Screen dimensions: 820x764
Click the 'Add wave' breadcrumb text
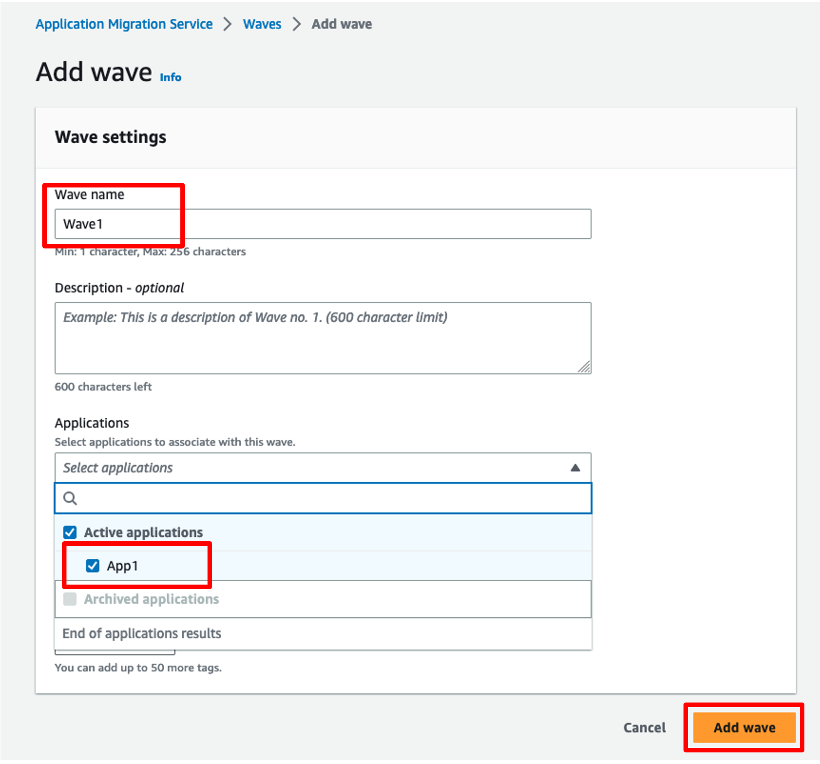click(x=342, y=24)
